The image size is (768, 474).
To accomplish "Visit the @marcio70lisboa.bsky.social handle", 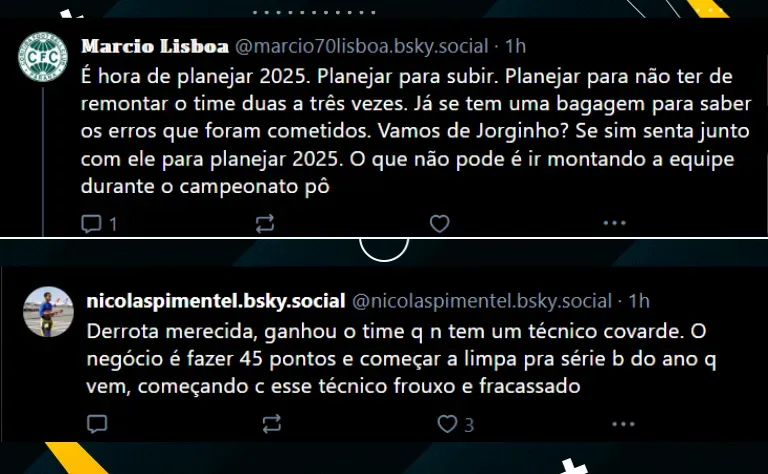I will pos(361,47).
